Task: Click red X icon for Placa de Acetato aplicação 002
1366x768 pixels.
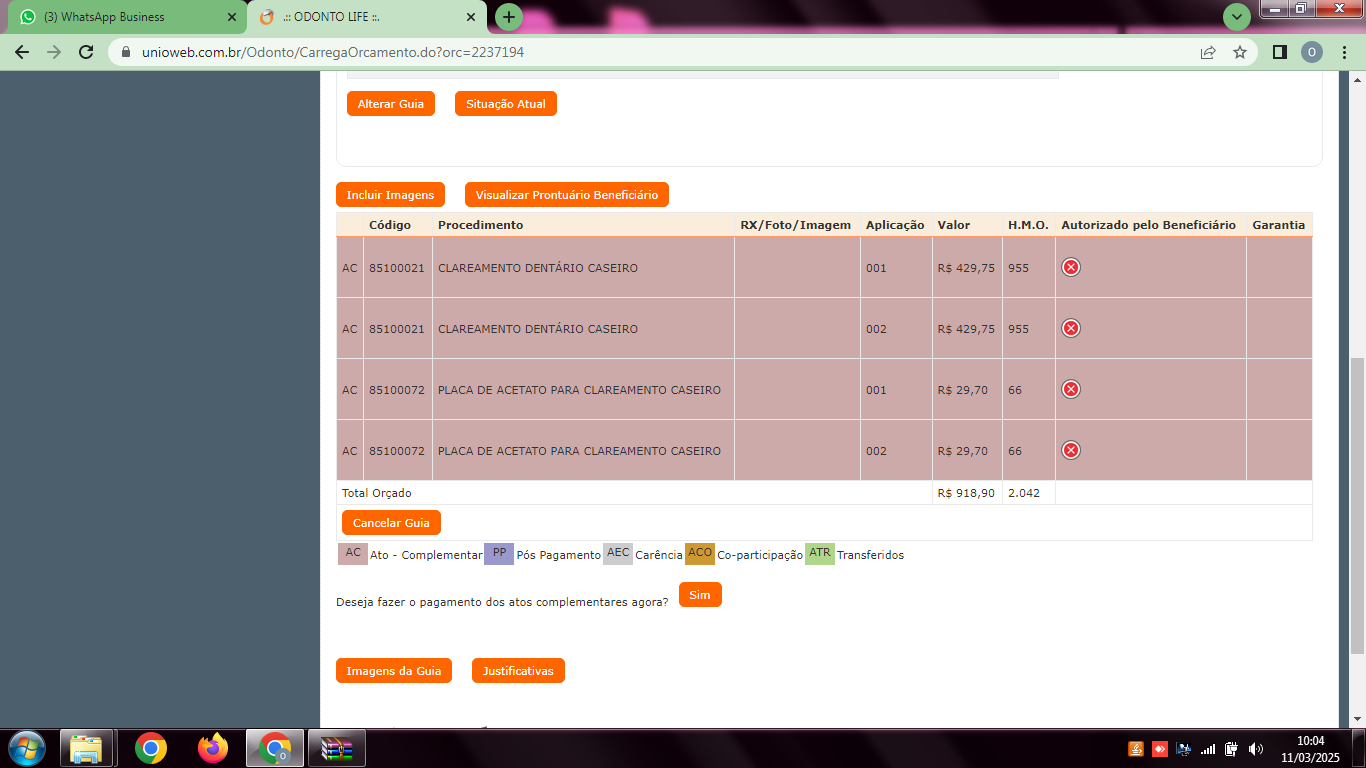Action: tap(1070, 450)
